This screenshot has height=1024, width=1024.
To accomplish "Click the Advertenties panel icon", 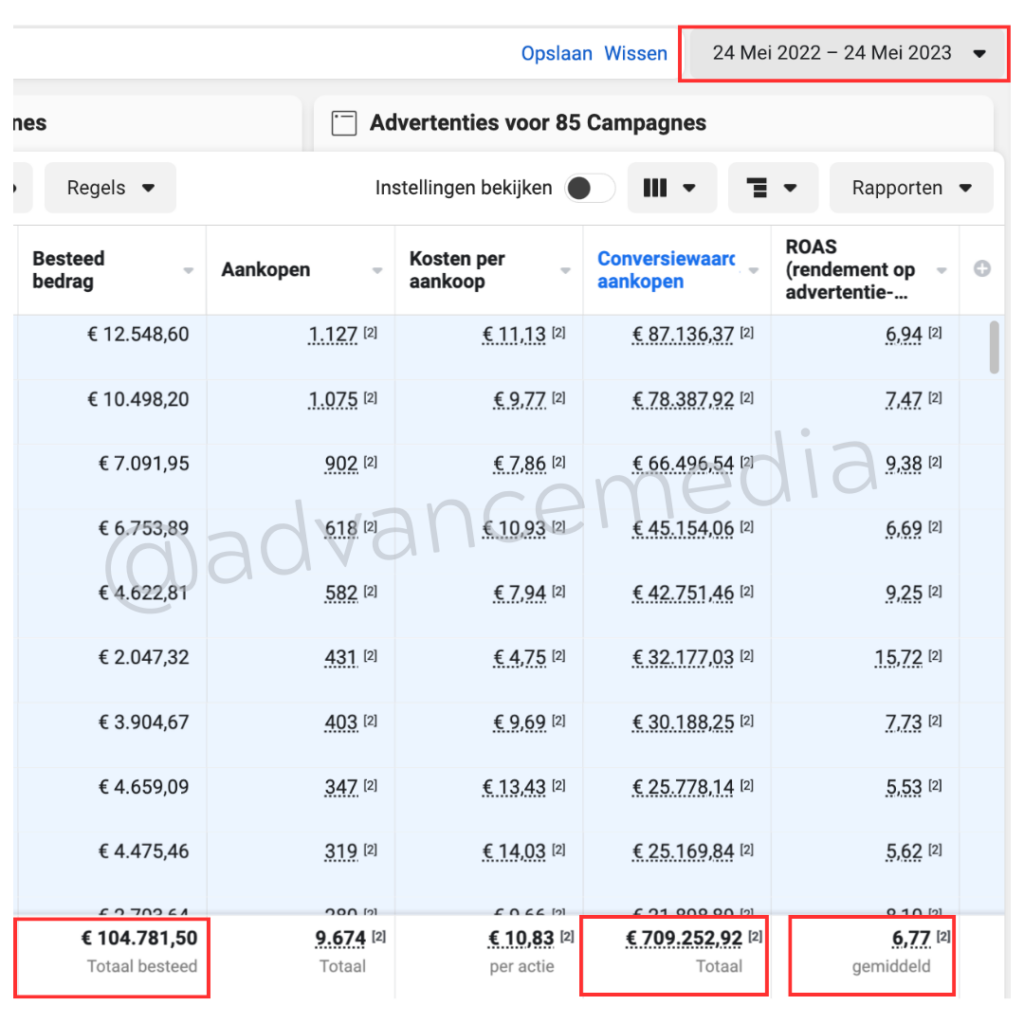I will [x=344, y=123].
